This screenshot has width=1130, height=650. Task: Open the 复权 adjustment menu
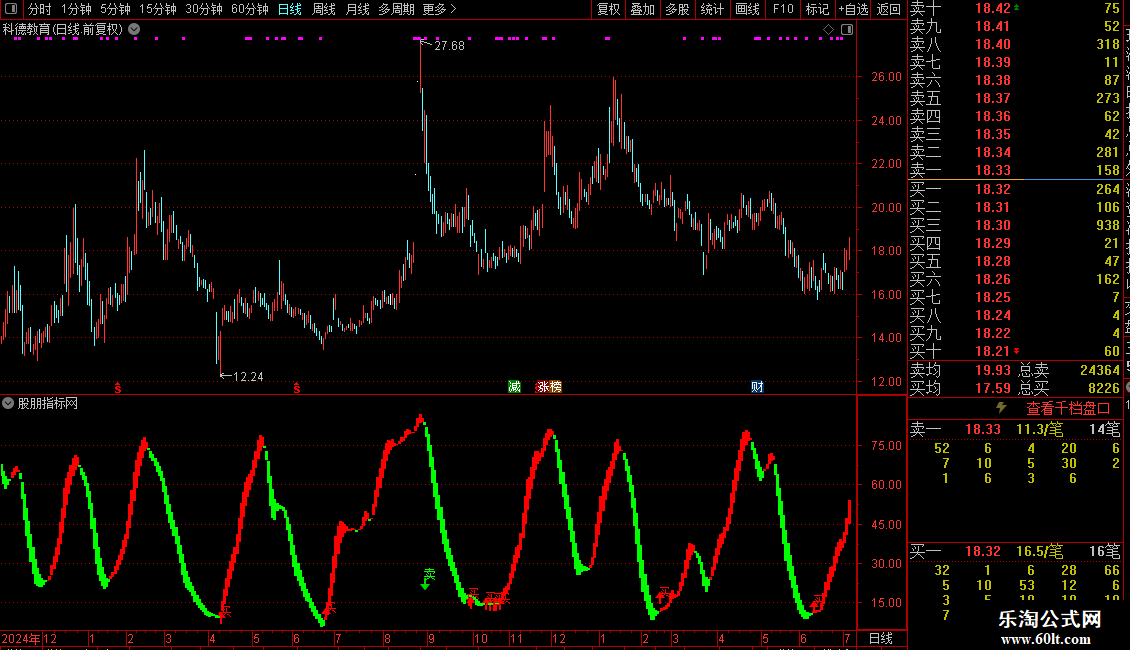click(x=608, y=9)
